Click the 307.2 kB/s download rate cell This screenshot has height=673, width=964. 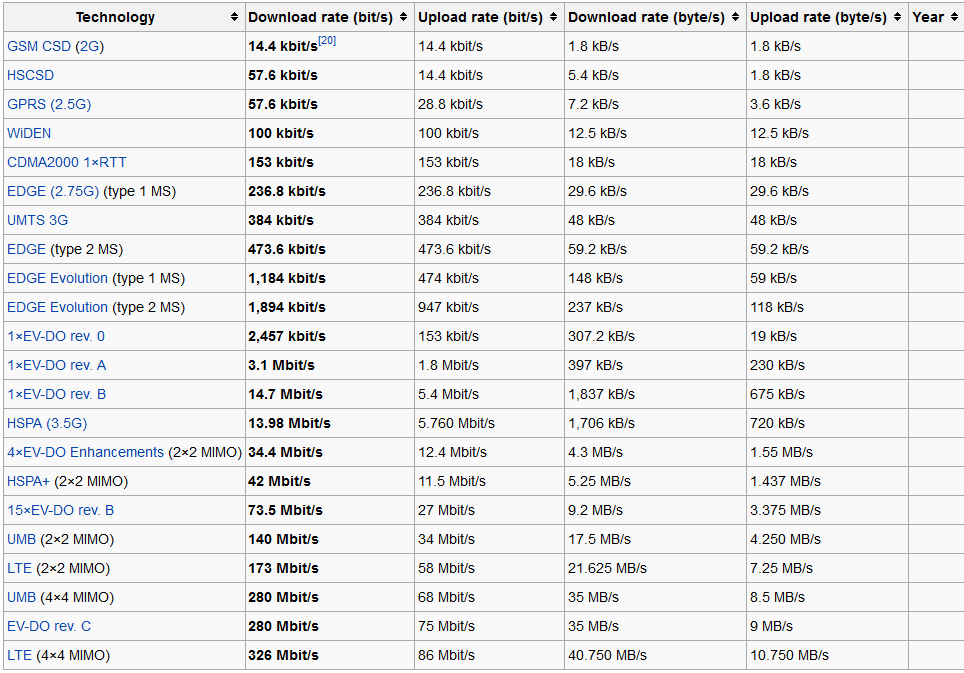pyautogui.click(x=655, y=336)
